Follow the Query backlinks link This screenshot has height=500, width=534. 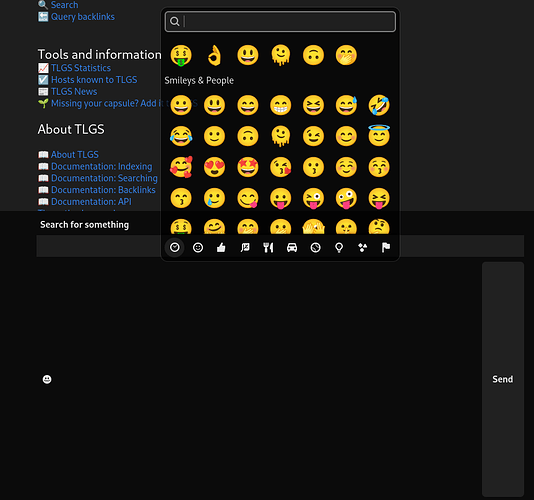83,17
